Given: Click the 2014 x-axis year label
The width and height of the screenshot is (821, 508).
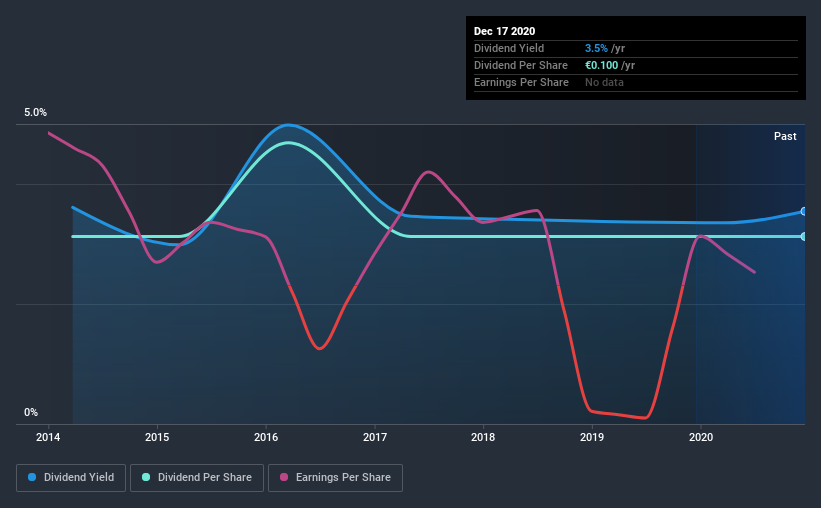Looking at the screenshot, I should click(48, 437).
